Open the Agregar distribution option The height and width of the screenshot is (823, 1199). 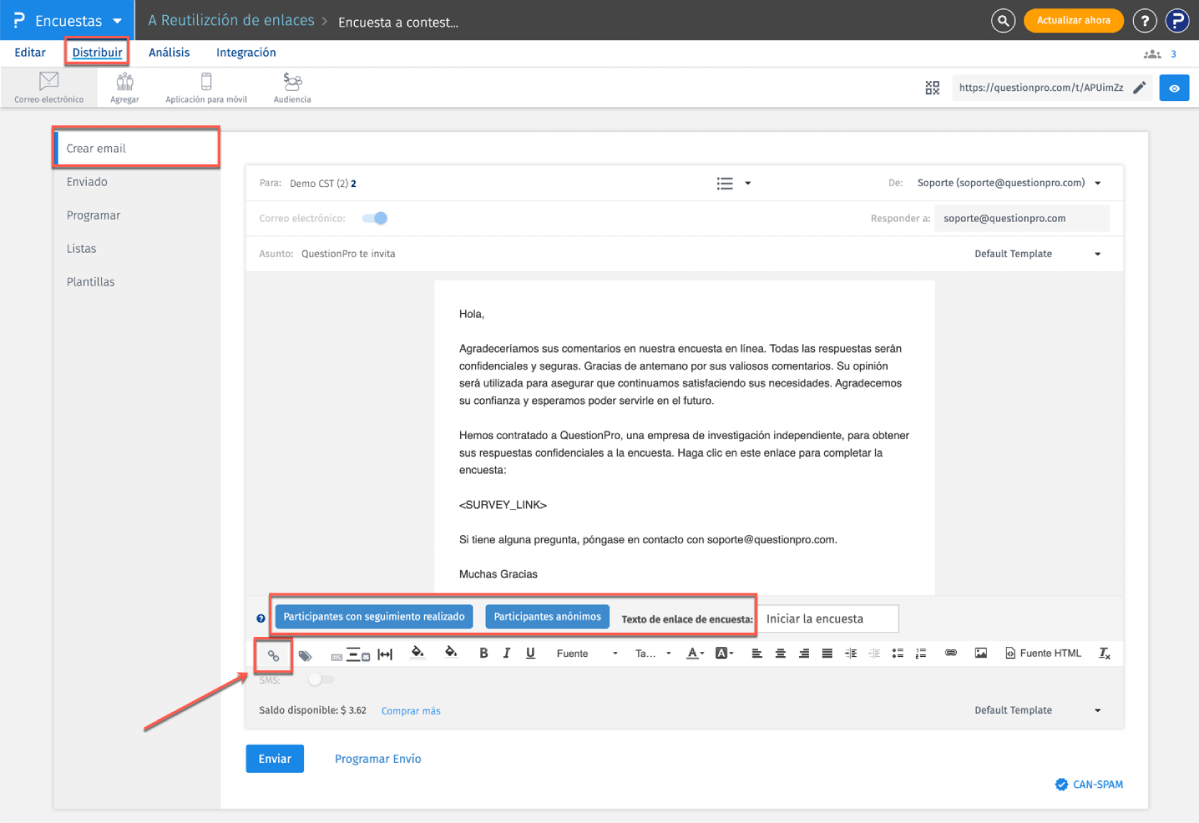(125, 88)
